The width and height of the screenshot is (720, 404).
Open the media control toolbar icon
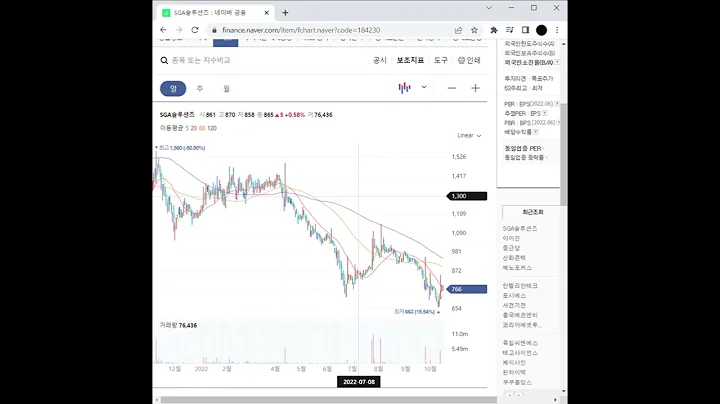click(x=510, y=30)
